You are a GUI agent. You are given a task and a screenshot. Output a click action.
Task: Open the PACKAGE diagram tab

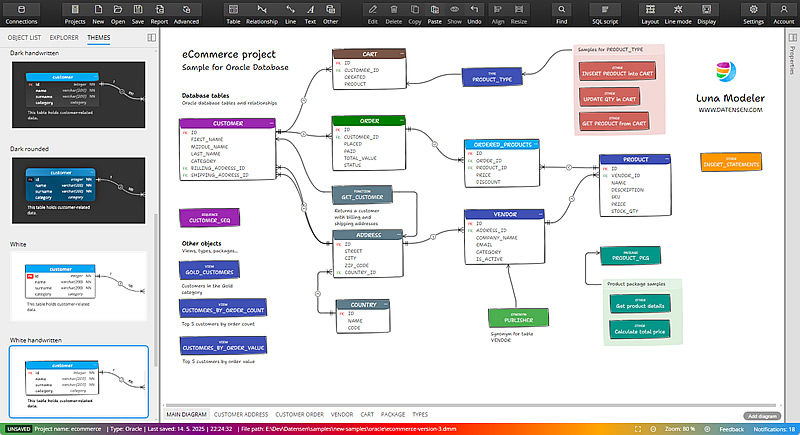[393, 415]
